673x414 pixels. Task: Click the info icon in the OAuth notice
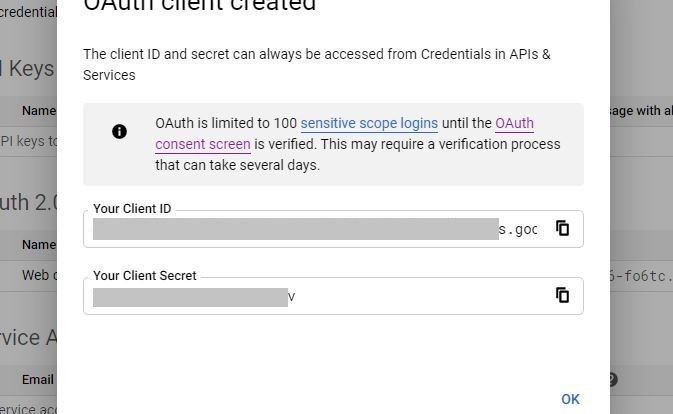pos(119,131)
